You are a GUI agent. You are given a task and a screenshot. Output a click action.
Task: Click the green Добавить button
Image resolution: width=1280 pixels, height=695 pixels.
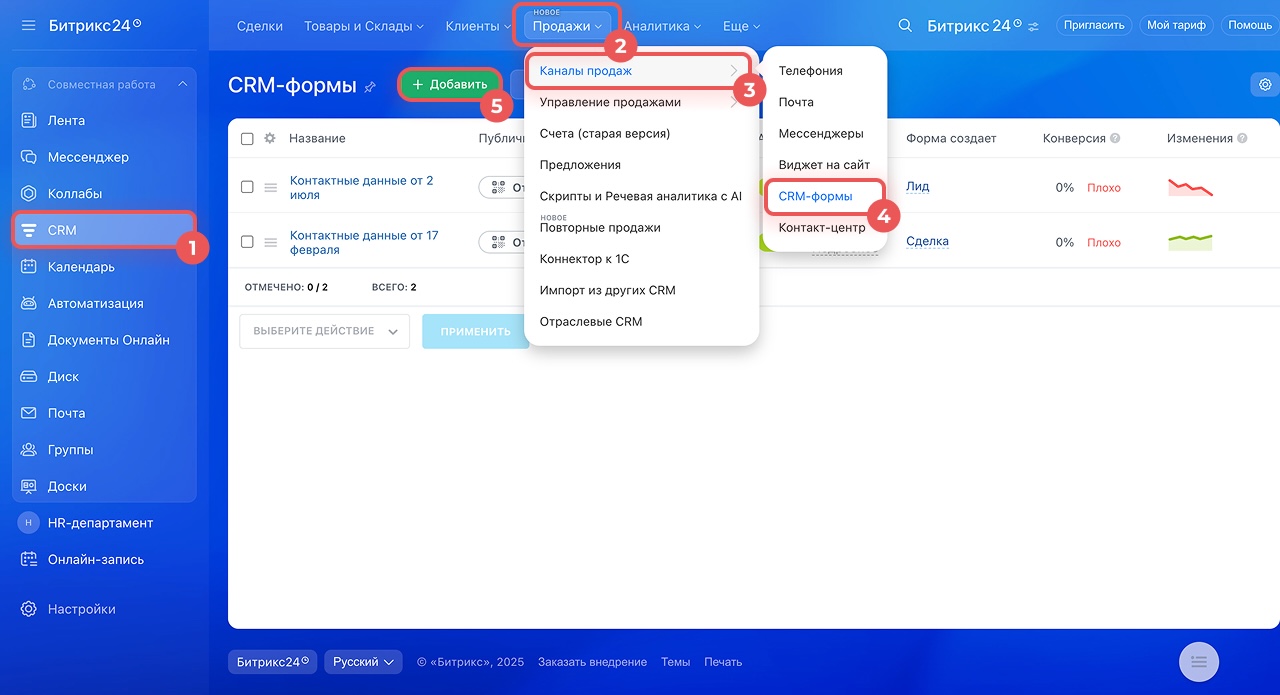tap(450, 85)
